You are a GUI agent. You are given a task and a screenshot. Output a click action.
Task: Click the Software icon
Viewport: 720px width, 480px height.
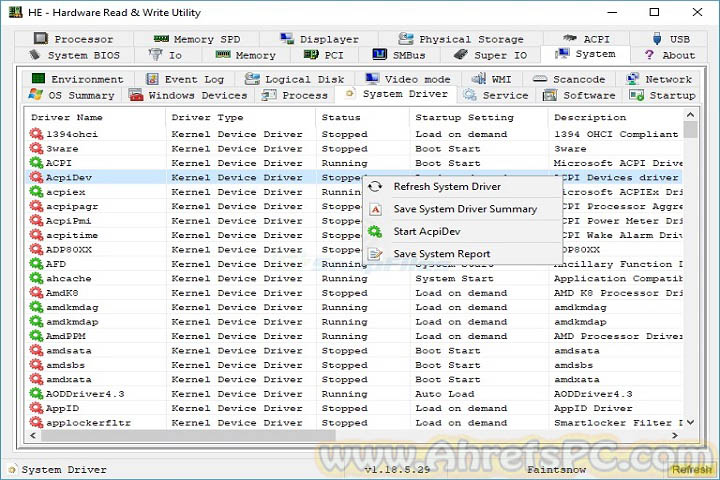550,95
